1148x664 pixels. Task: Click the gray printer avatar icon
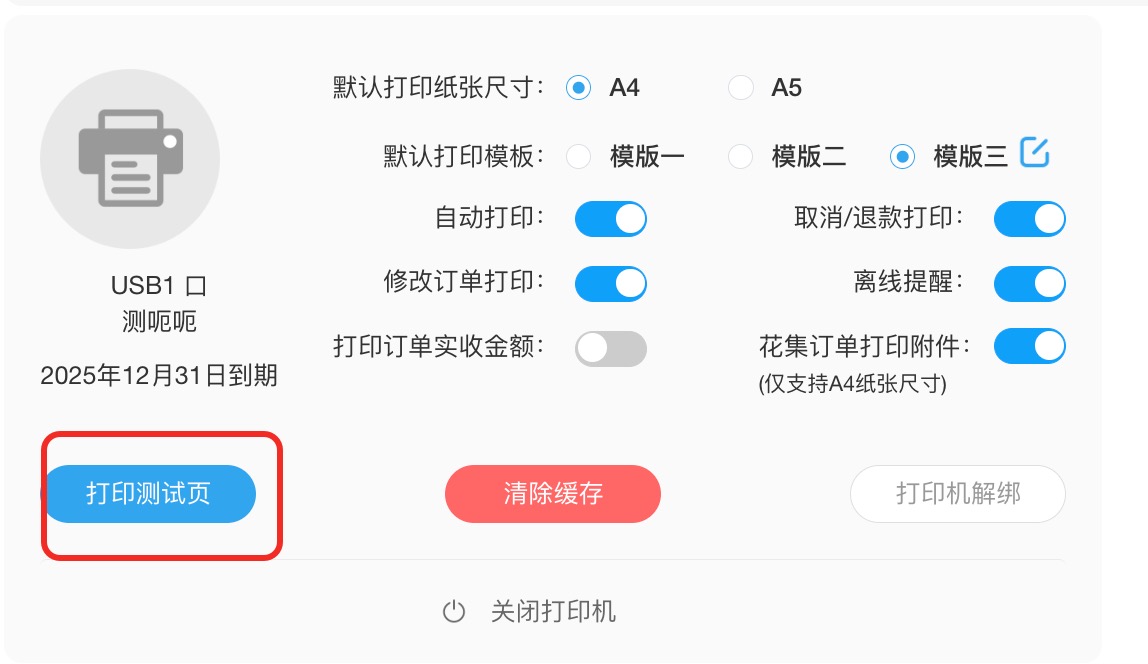[130, 159]
